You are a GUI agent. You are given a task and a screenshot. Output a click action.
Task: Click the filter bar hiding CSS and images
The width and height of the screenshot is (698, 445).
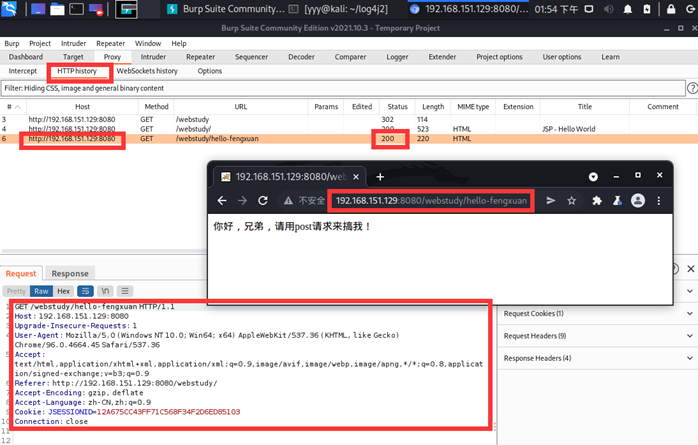(x=343, y=88)
